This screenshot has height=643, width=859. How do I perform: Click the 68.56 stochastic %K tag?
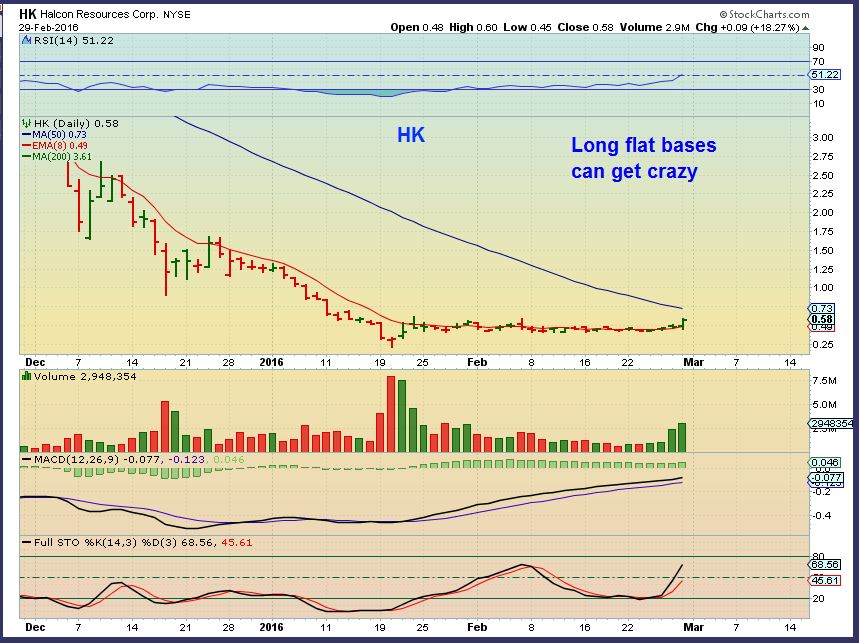click(x=824, y=565)
